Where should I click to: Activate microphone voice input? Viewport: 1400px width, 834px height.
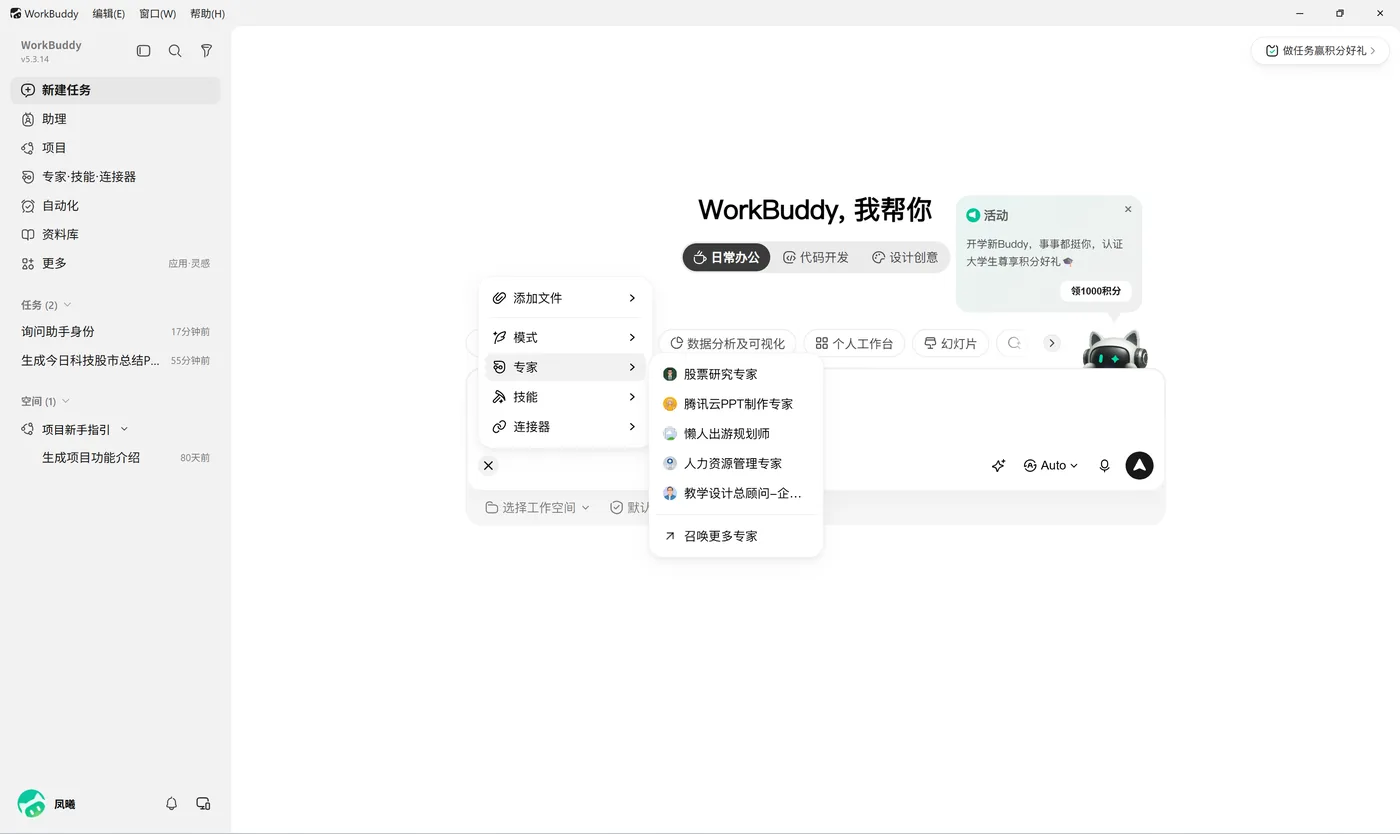(x=1104, y=466)
